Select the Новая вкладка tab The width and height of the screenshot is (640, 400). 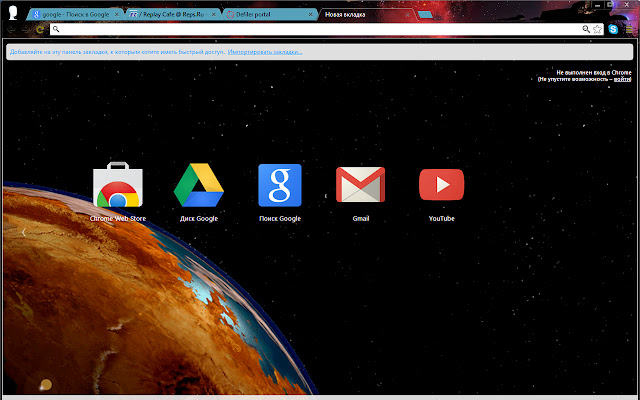coord(367,14)
